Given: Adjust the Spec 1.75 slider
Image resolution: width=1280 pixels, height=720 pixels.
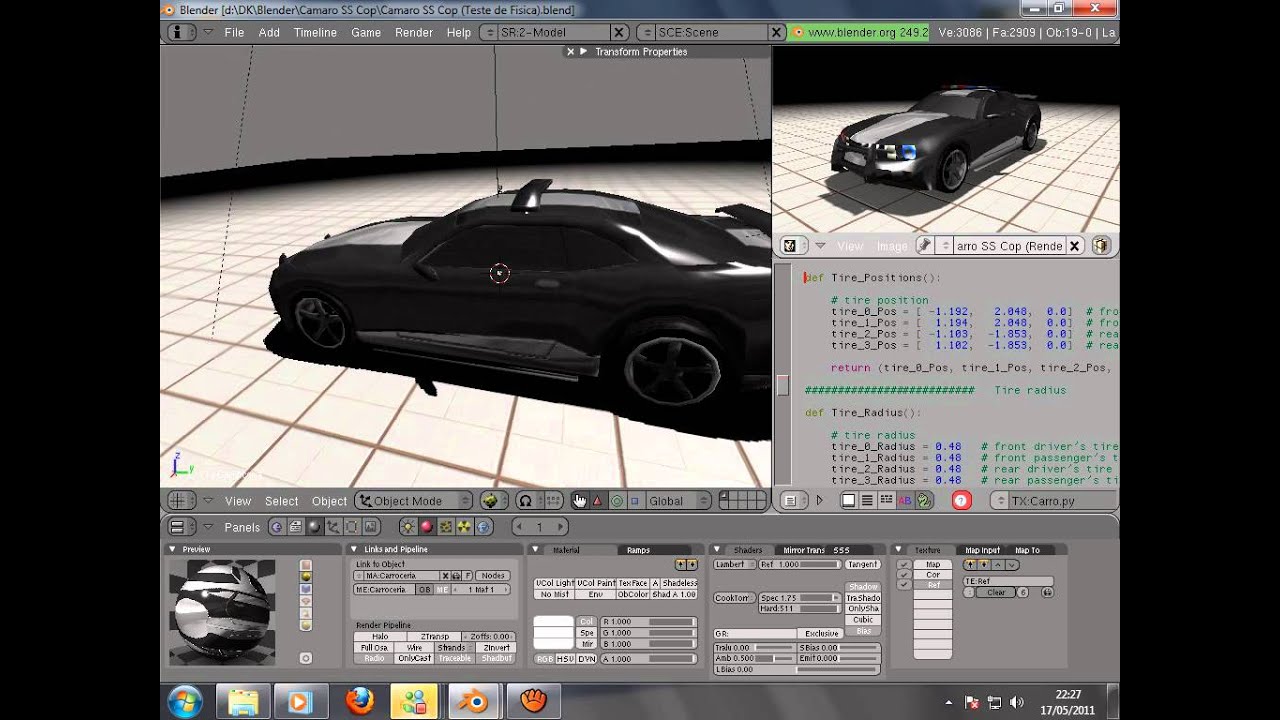Looking at the screenshot, I should 800,598.
